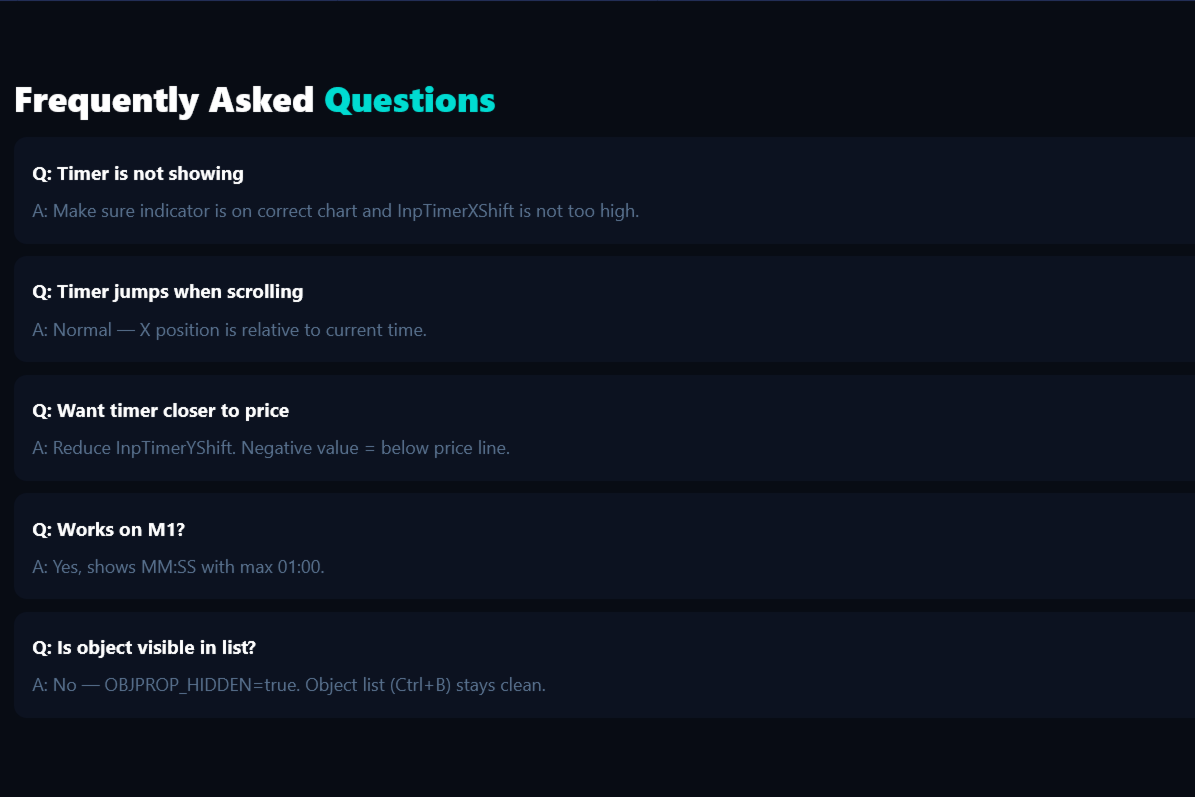Click the "MM:SS" format text
Viewport: 1195px width, 797px height.
[170, 567]
